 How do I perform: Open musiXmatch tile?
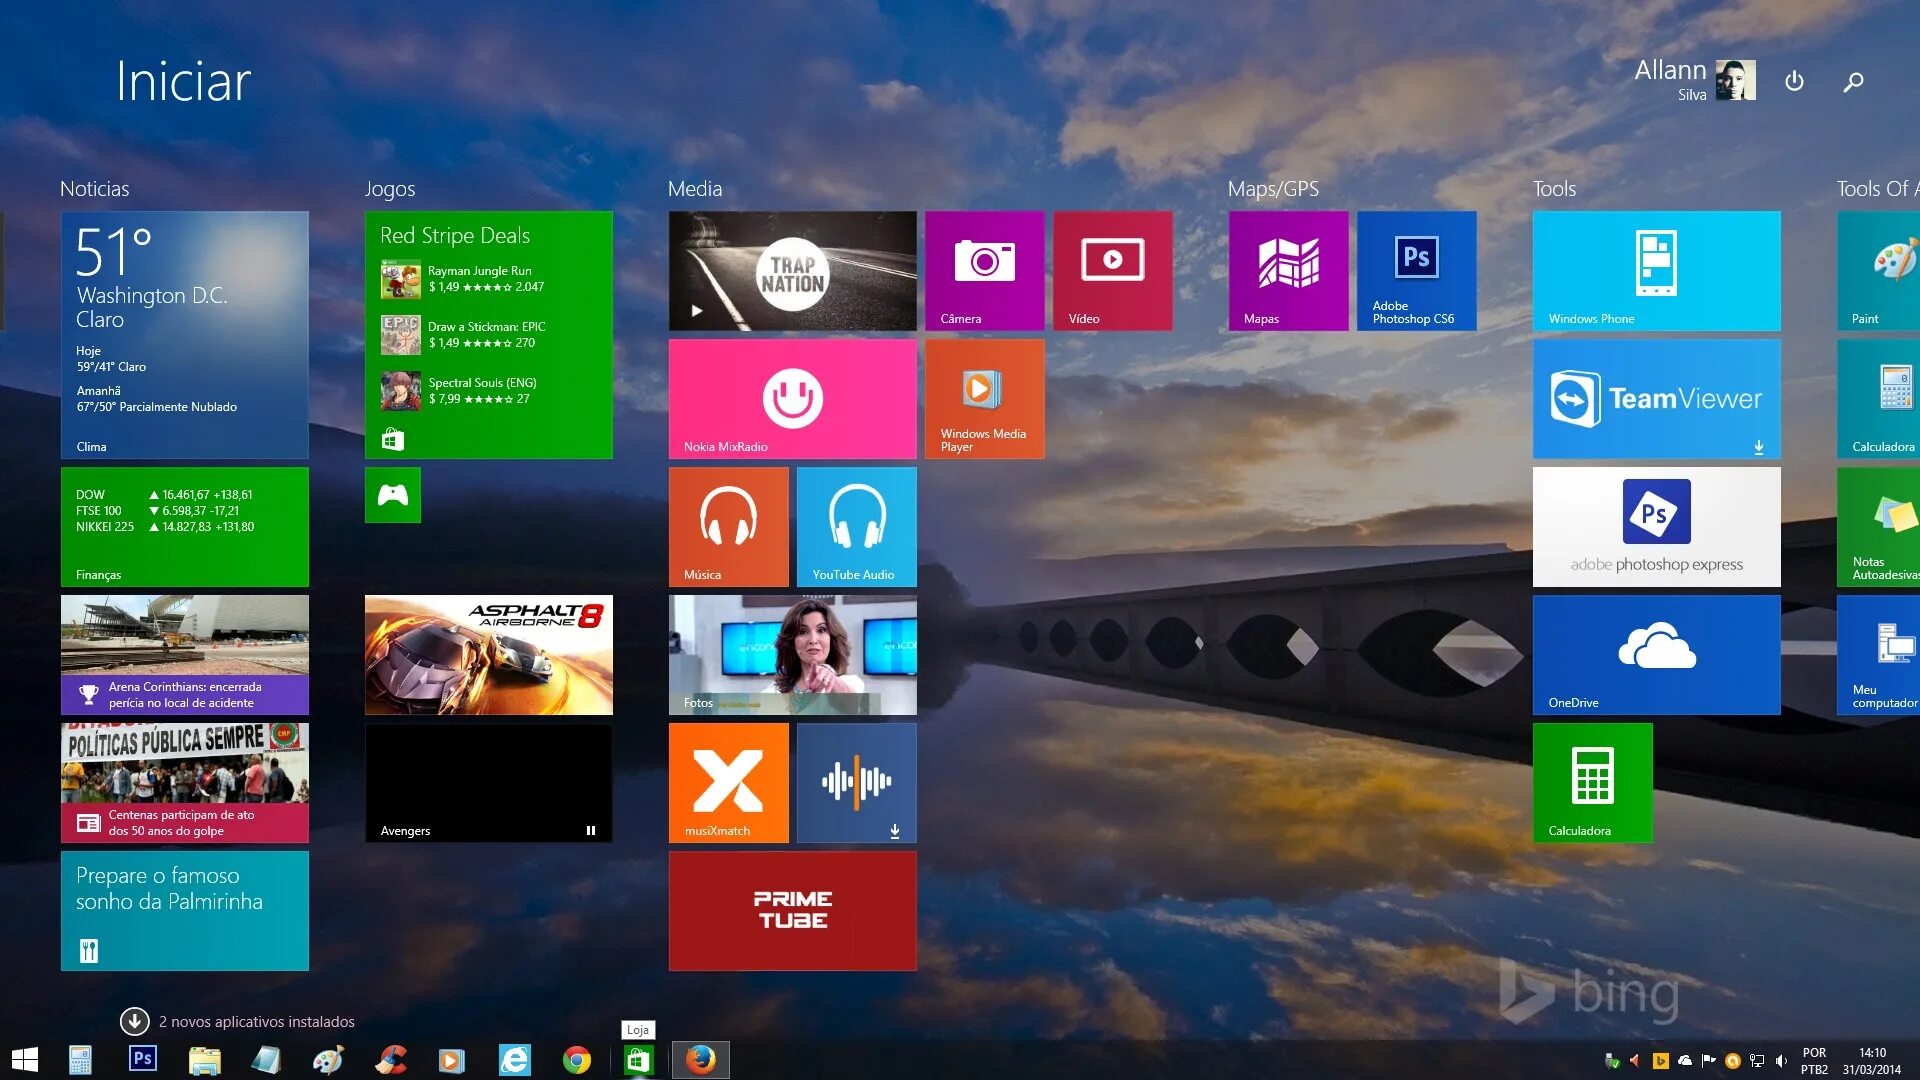[x=732, y=783]
